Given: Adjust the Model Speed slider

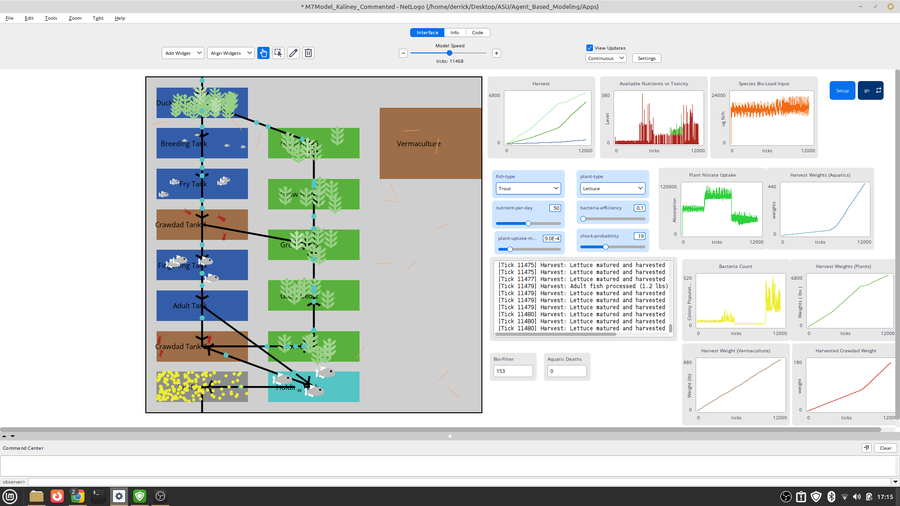Looking at the screenshot, I should click(449, 53).
